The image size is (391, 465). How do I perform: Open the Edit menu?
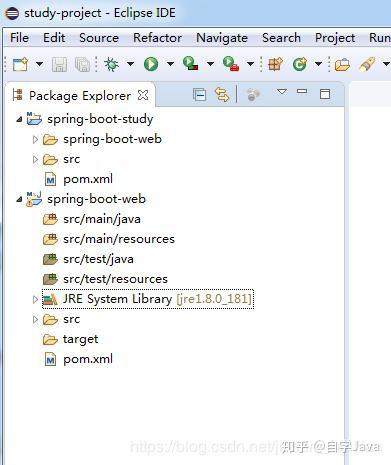[54, 38]
